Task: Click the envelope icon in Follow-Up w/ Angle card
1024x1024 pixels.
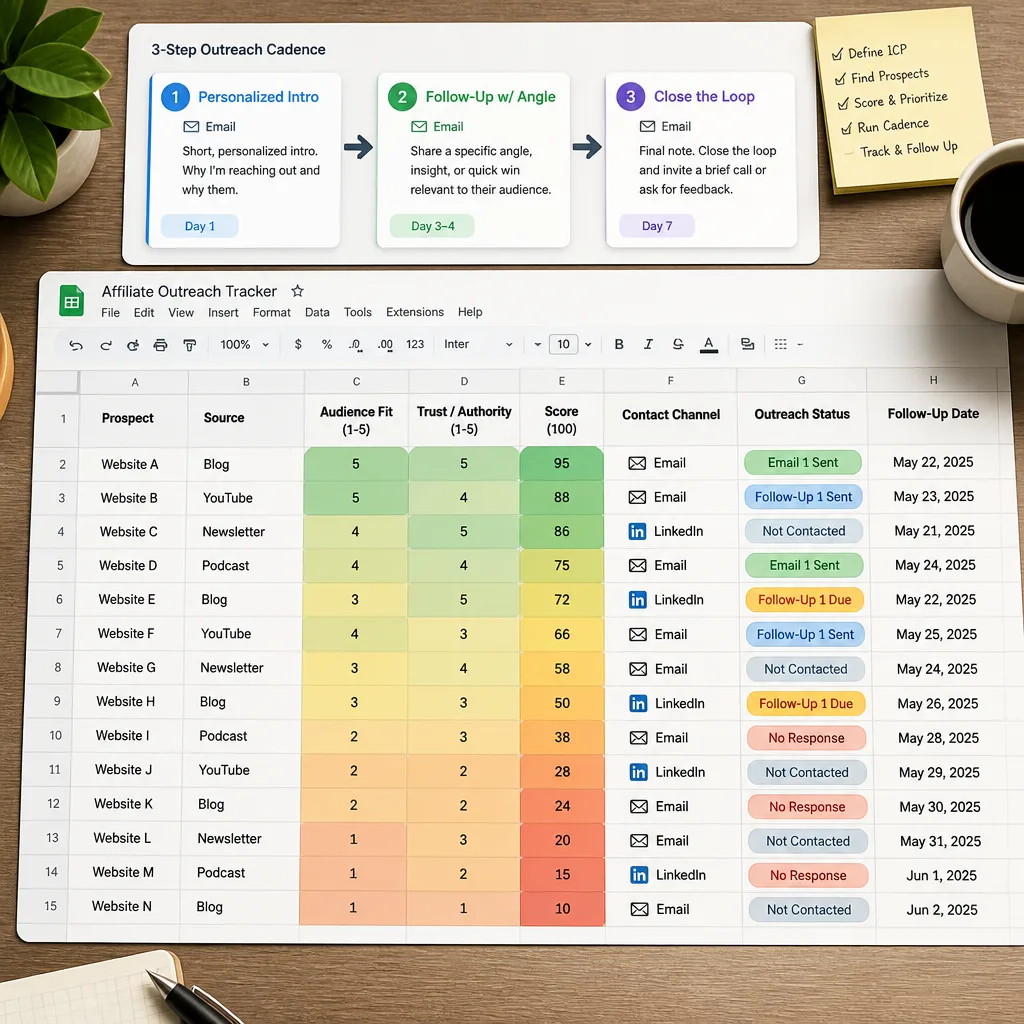Action: click(419, 127)
